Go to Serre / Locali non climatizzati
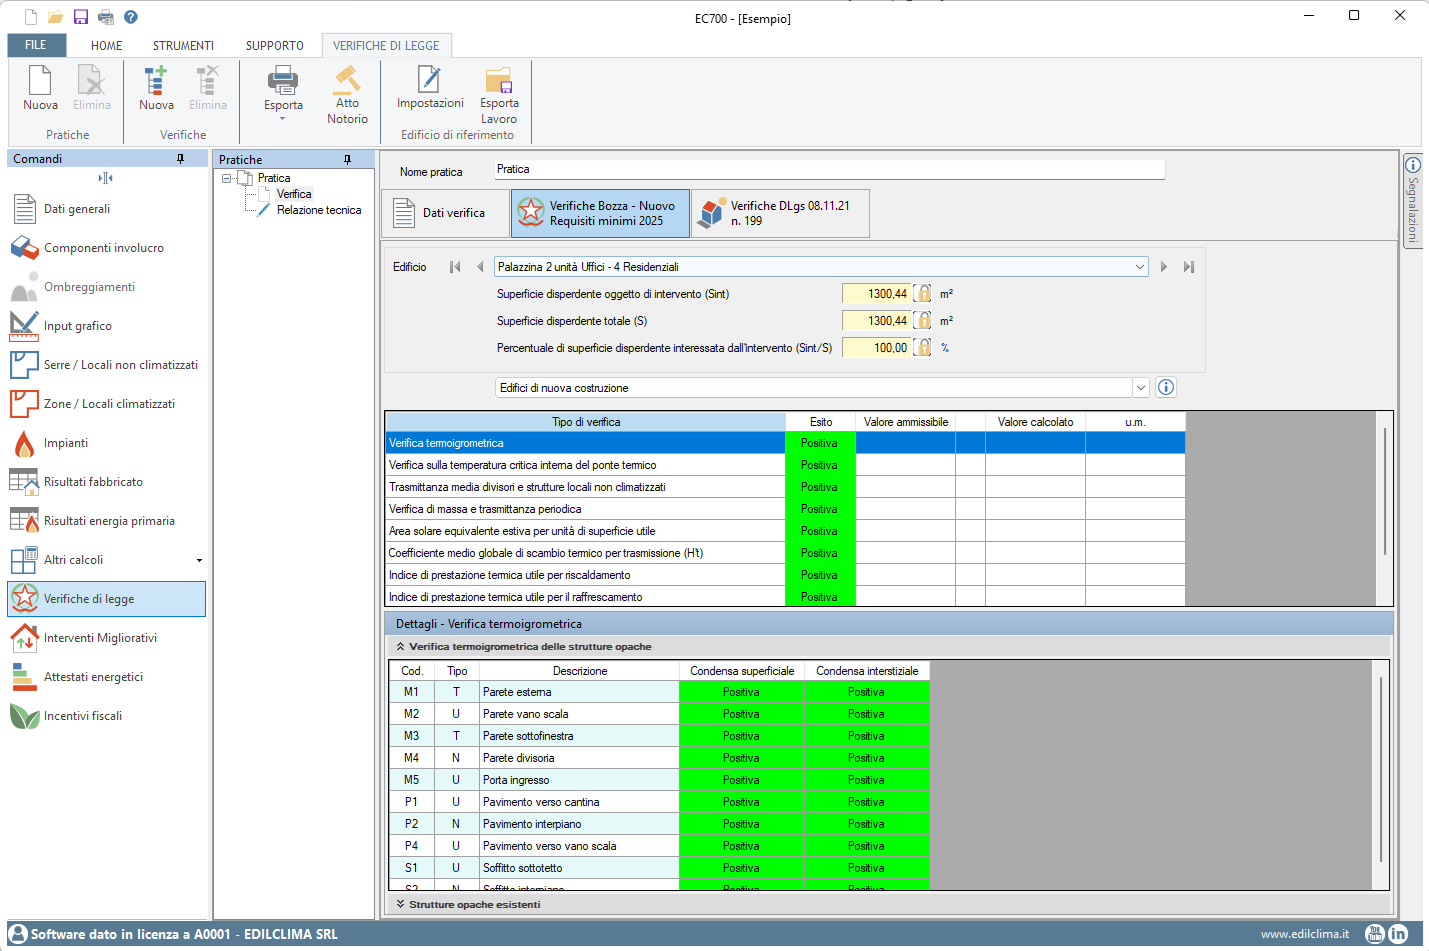 107,365
